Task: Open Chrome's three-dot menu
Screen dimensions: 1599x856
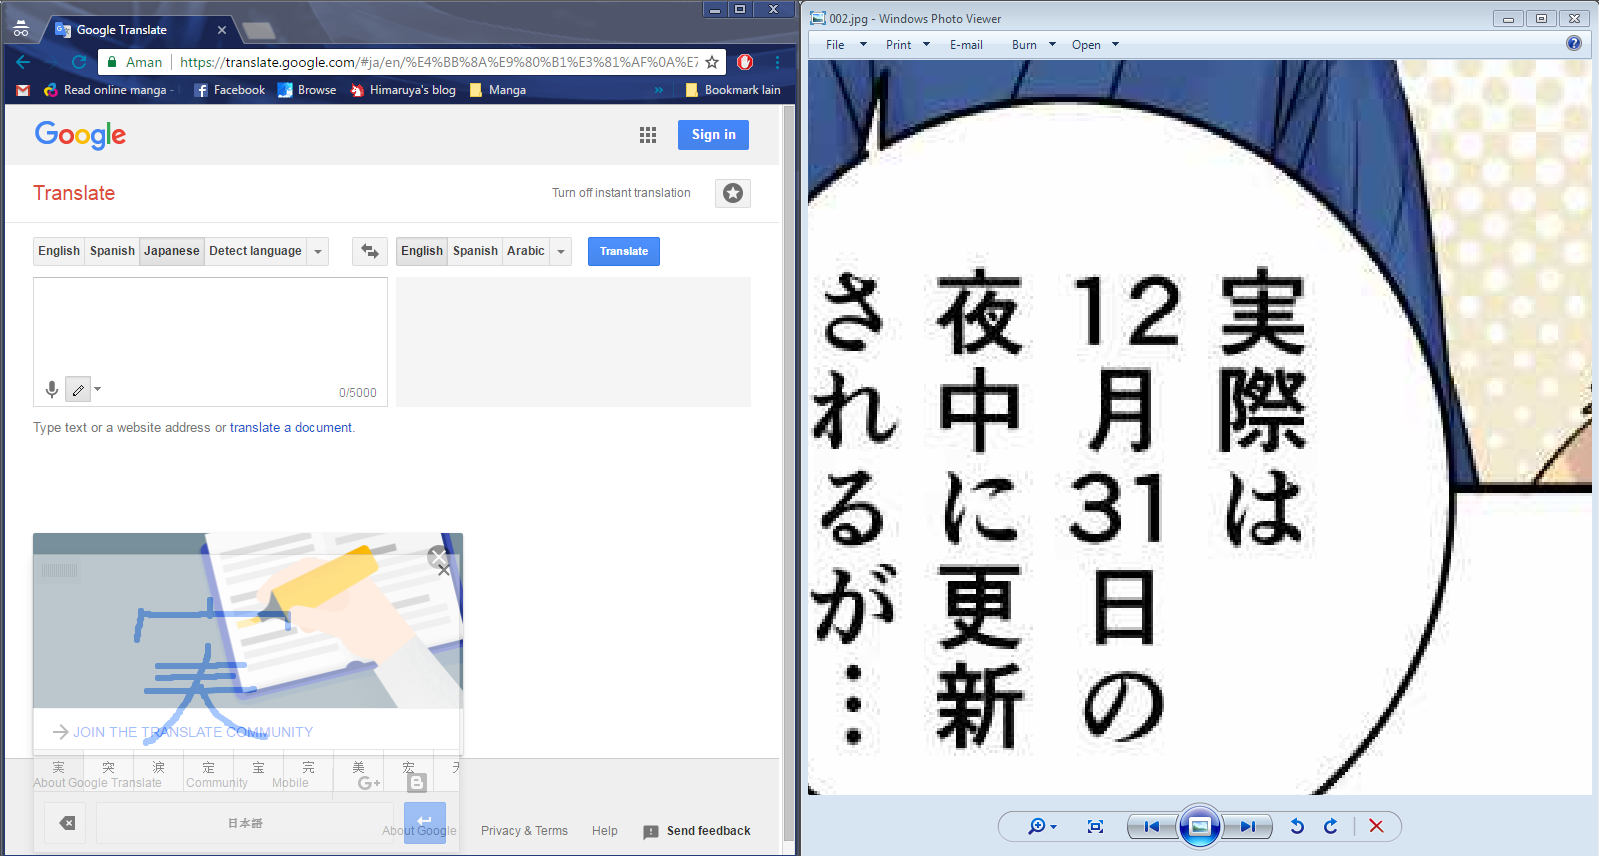Action: (x=777, y=62)
